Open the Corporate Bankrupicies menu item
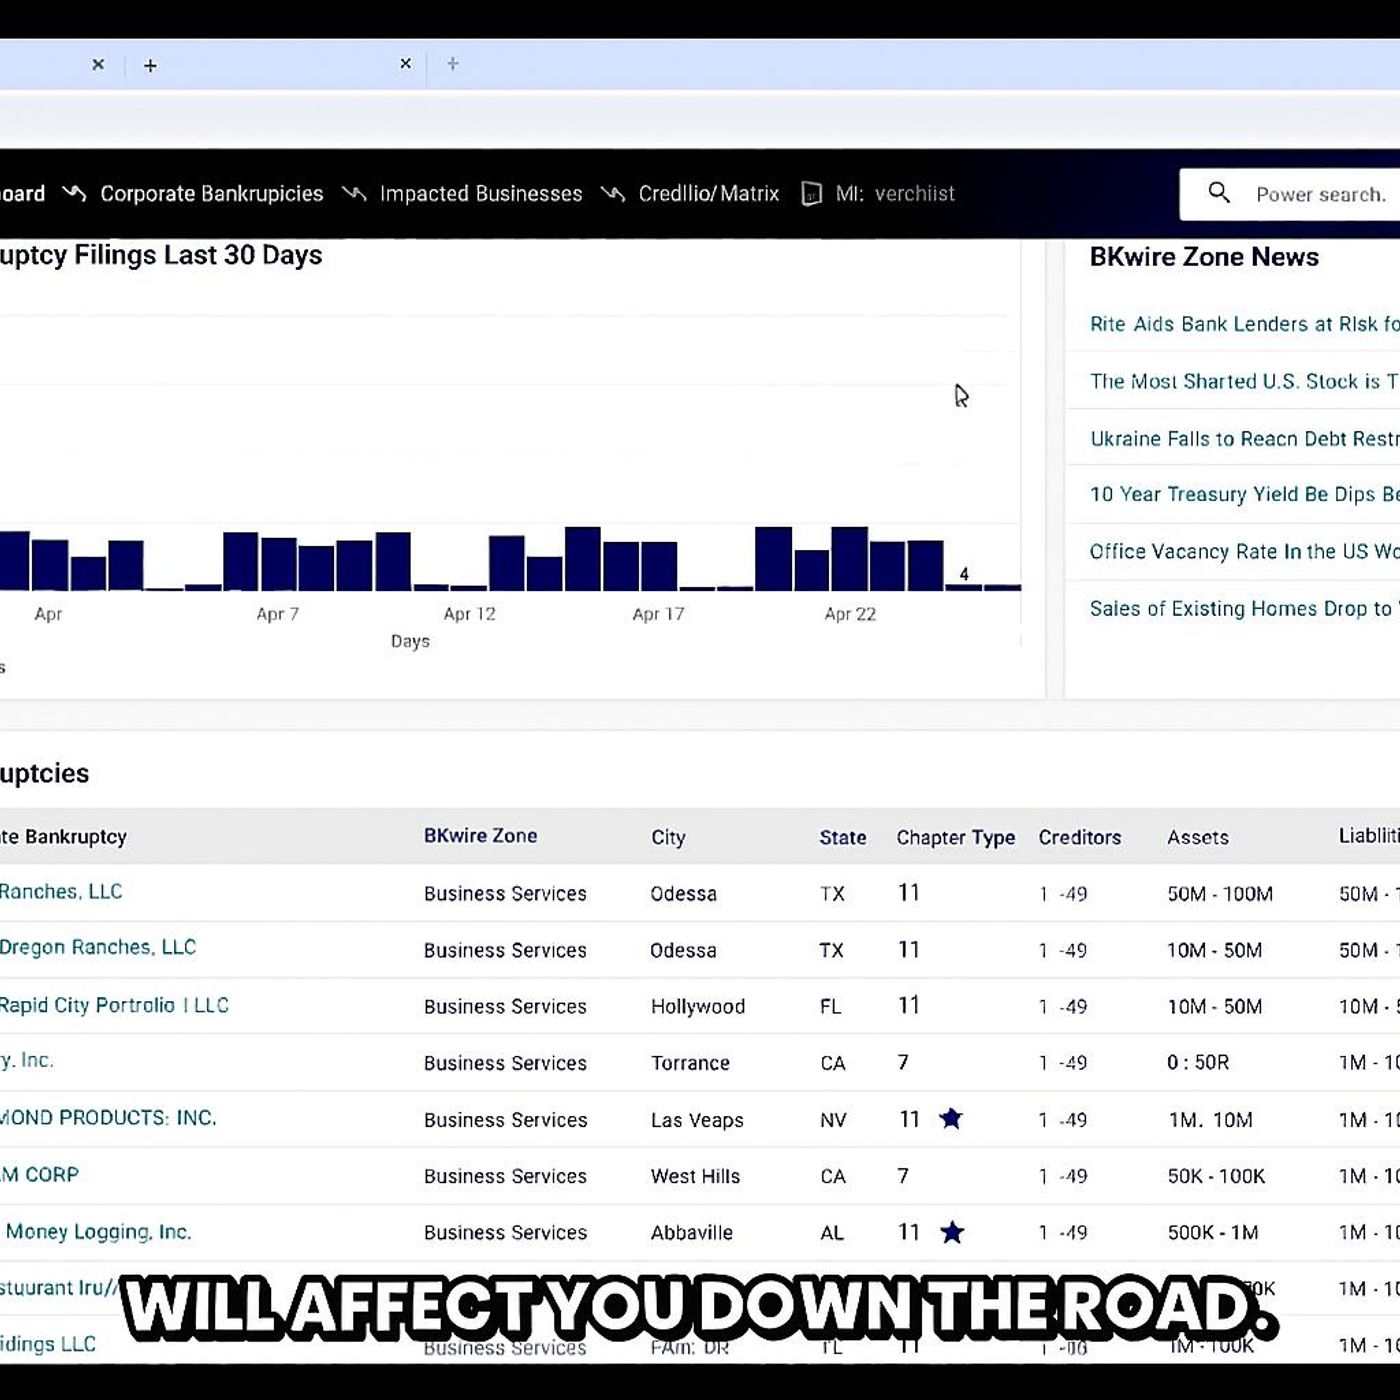This screenshot has height=1400, width=1400. click(x=211, y=194)
